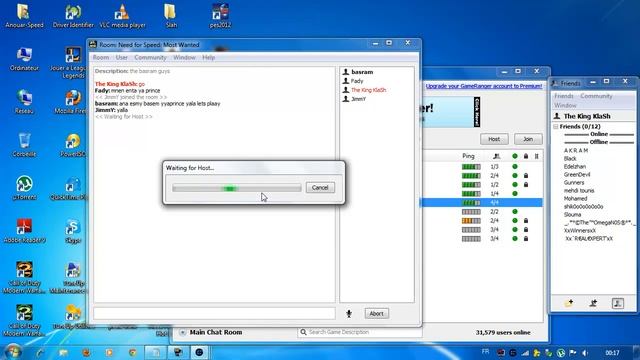Open Mozilla Firefox desktop shortcut
The height and width of the screenshot is (360, 640).
(73, 102)
